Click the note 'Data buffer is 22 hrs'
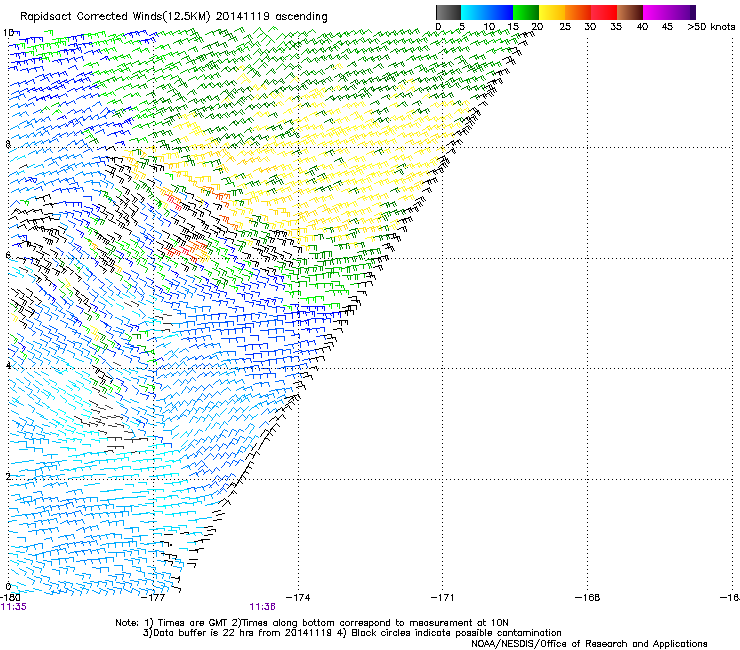The height and width of the screenshot is (650, 740). click(x=202, y=633)
